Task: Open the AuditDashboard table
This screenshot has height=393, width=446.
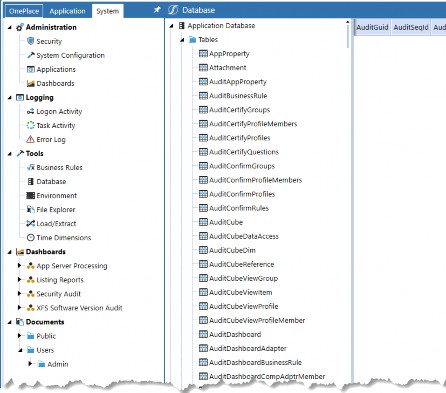Action: [235, 334]
